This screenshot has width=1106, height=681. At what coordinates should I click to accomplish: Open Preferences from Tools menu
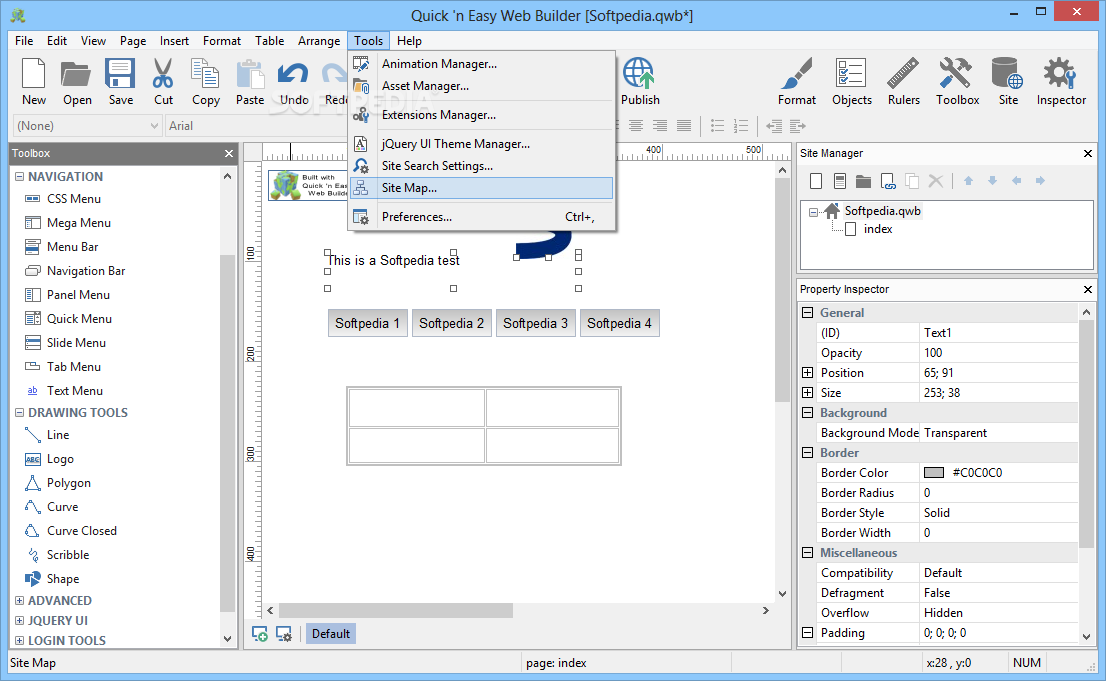click(x=482, y=217)
